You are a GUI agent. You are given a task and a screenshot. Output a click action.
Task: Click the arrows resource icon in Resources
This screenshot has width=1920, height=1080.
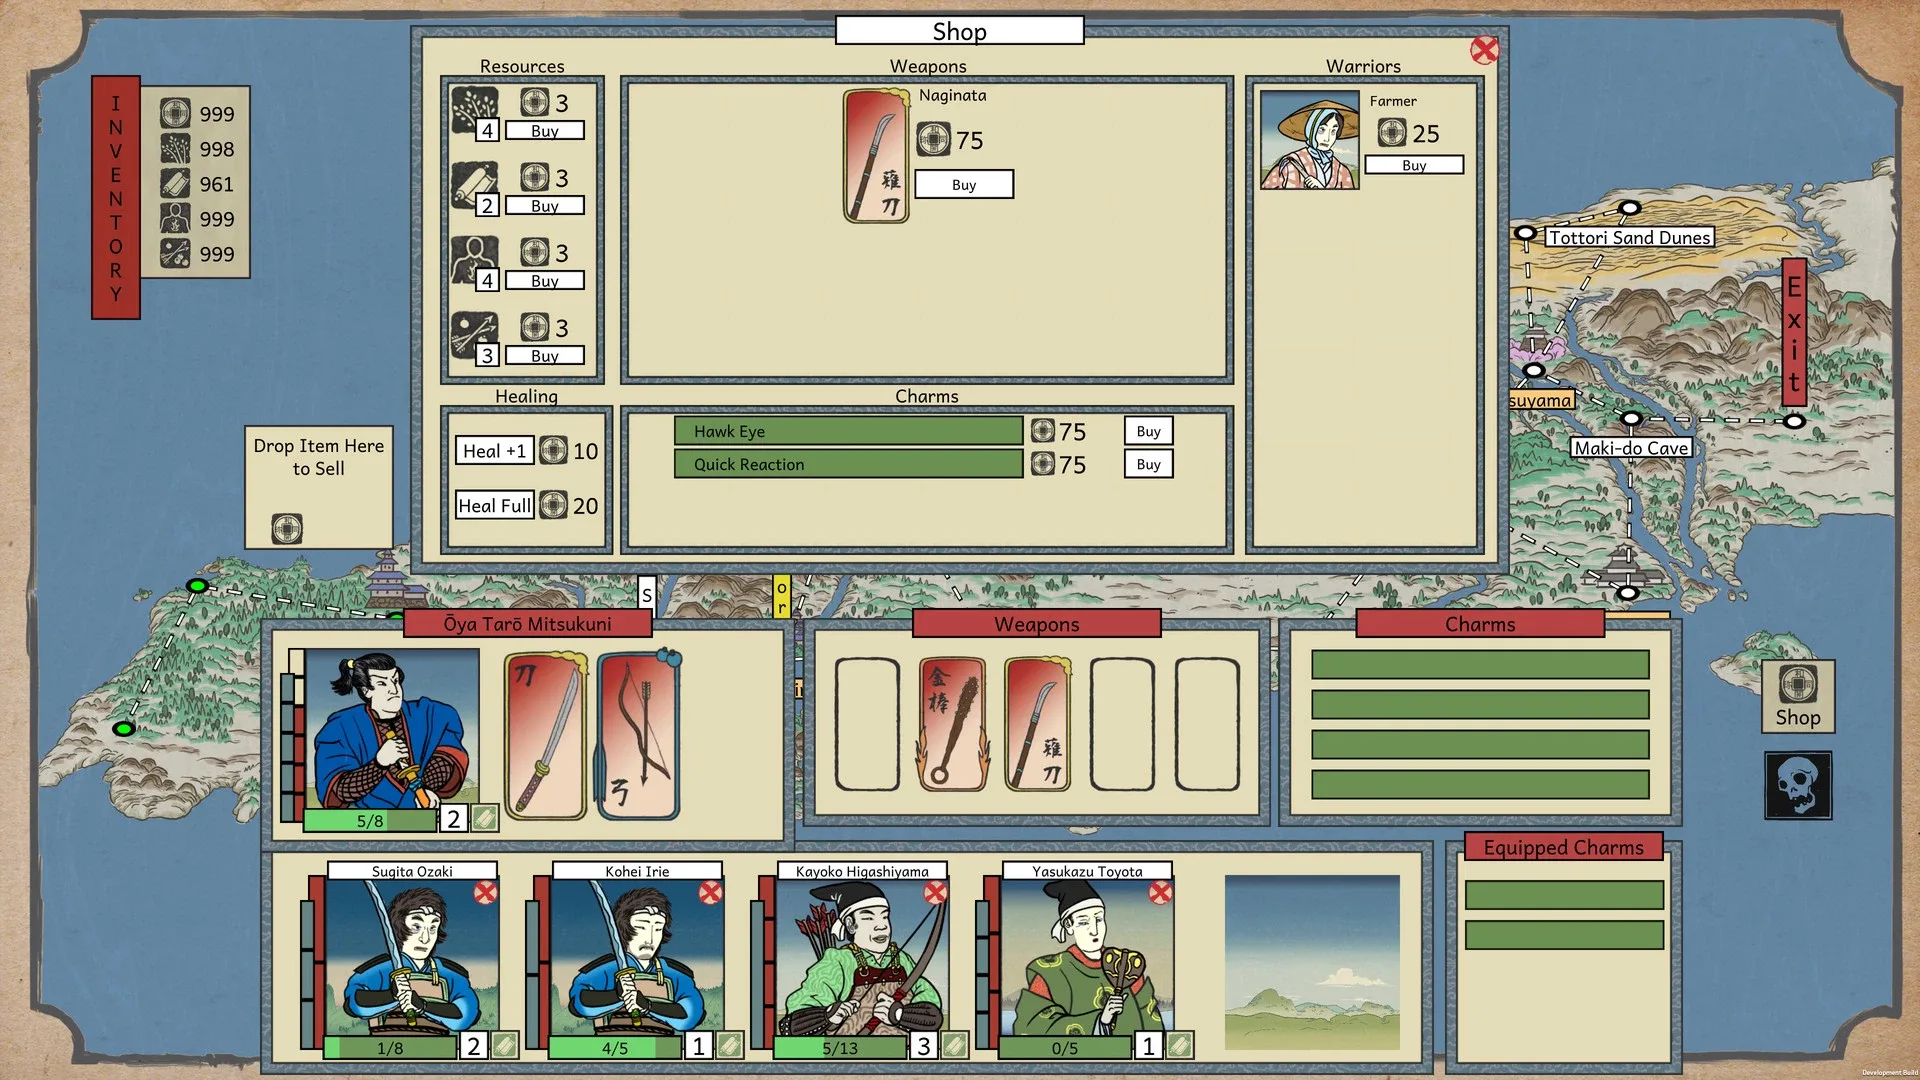pos(474,330)
